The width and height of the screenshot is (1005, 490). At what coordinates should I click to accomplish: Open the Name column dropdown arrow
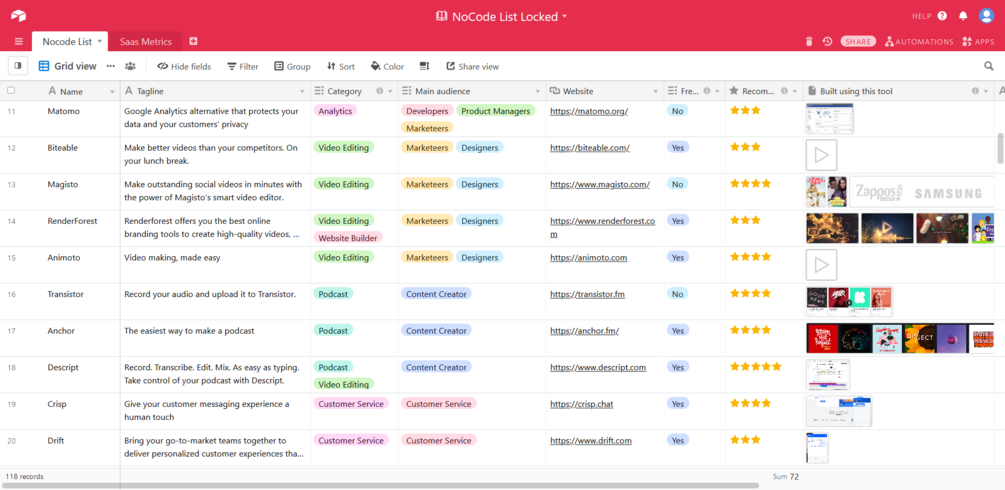[113, 92]
